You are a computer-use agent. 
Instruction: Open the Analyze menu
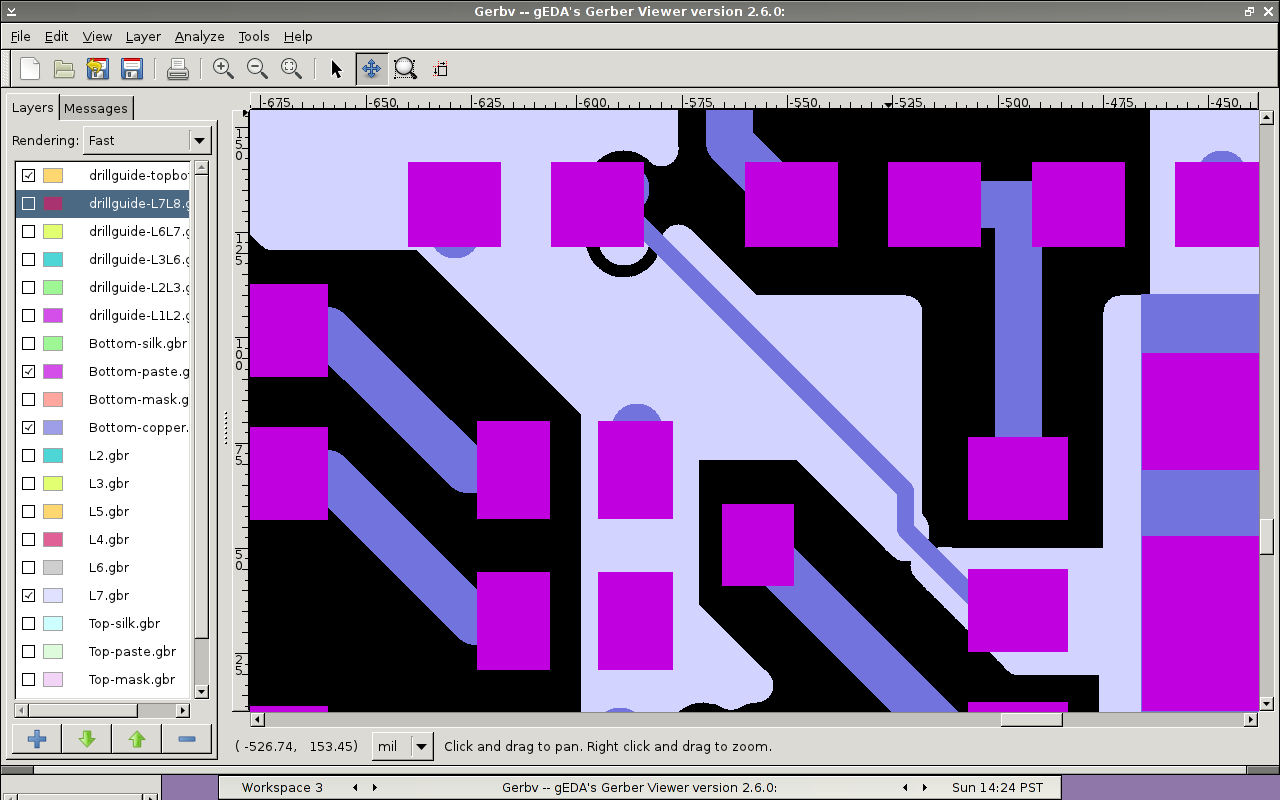pos(199,36)
